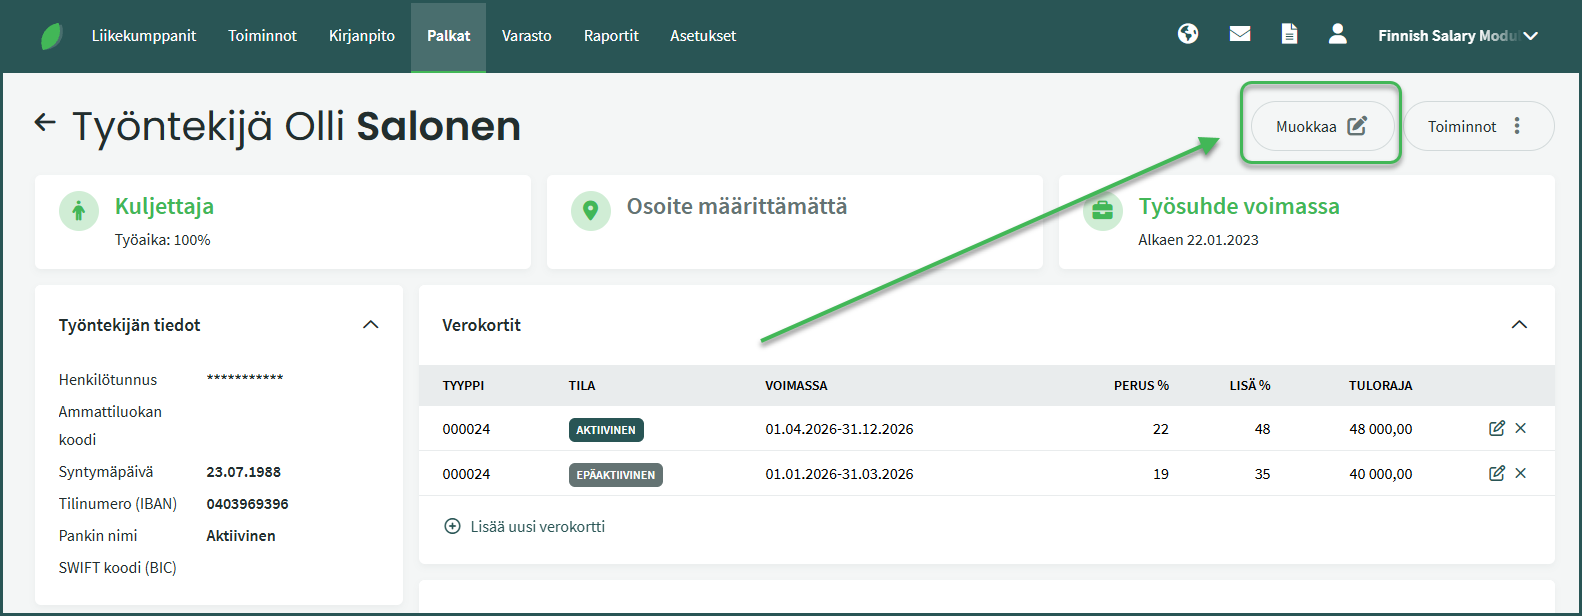Click the green leaf logo icon
The image size is (1582, 616).
(51, 36)
